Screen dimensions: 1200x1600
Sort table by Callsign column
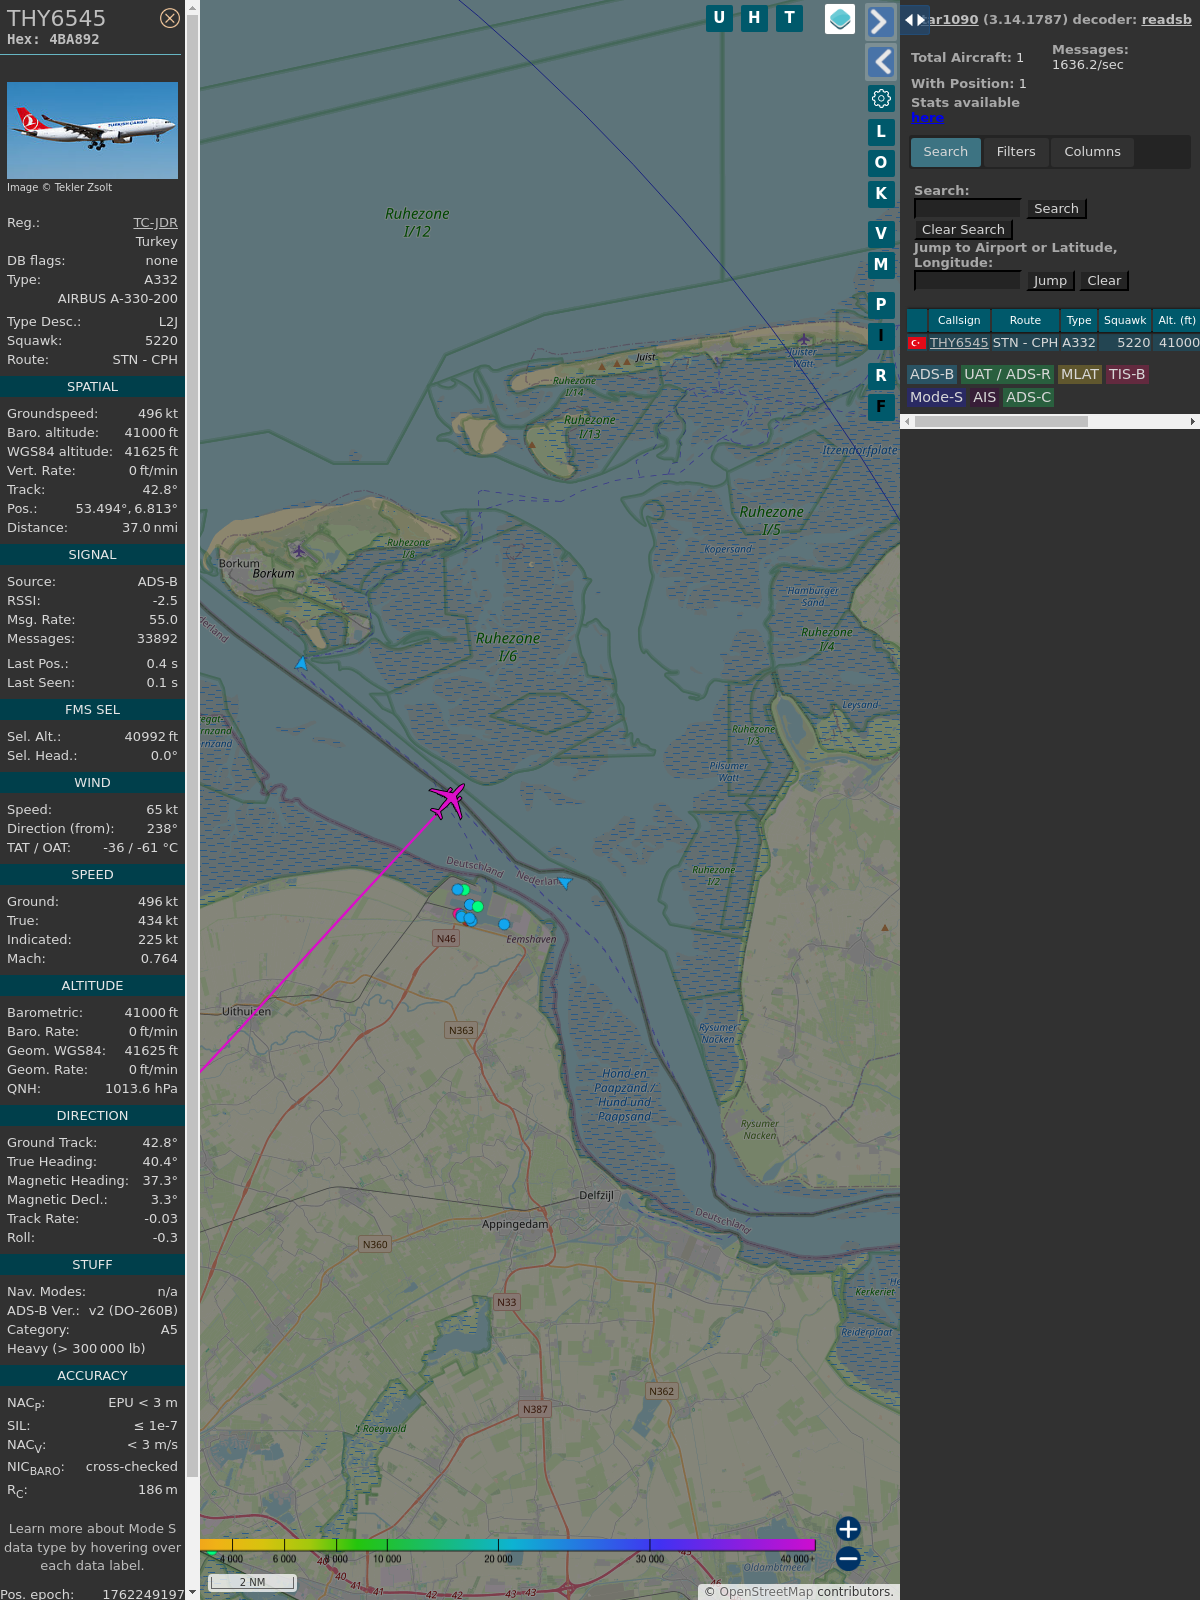pyautogui.click(x=959, y=320)
